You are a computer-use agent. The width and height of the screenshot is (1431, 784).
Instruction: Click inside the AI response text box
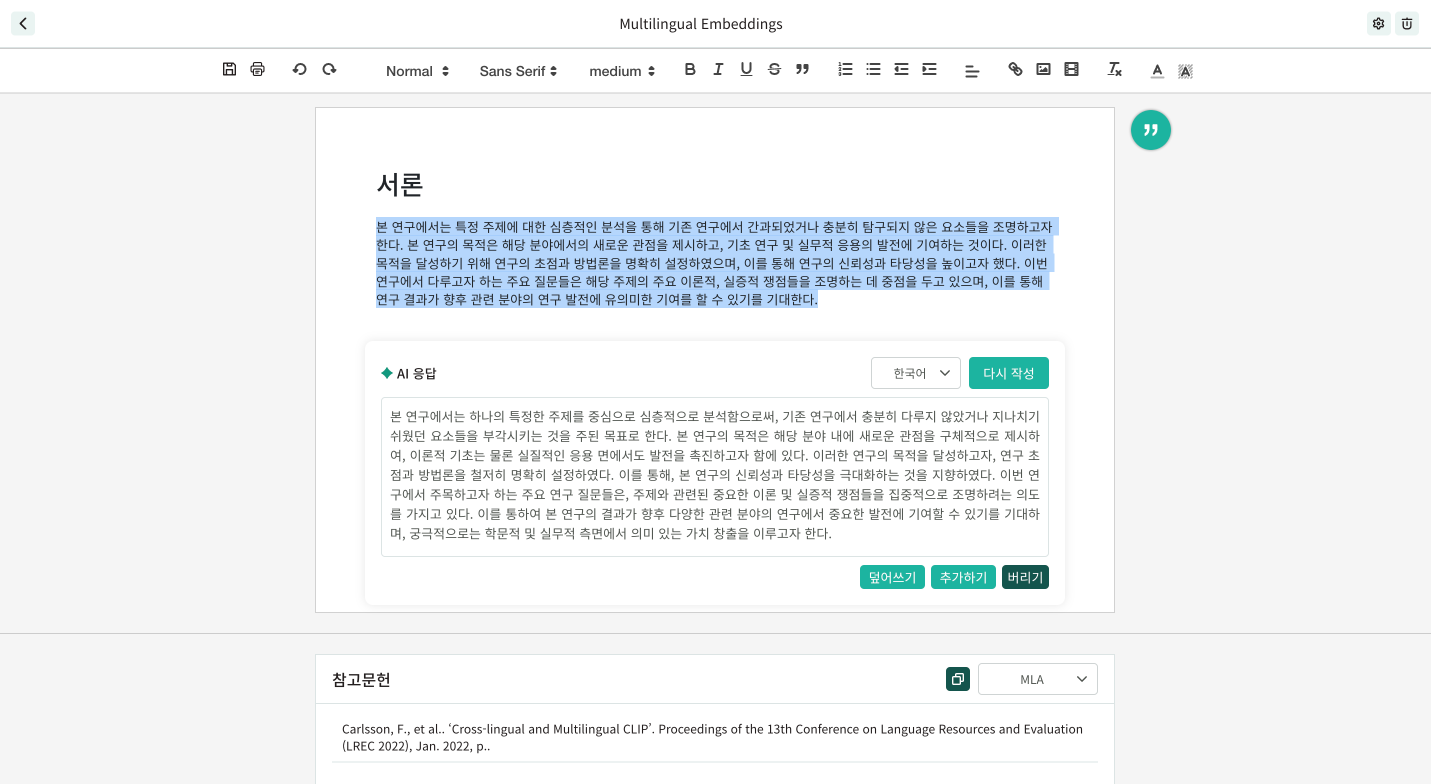coord(715,477)
